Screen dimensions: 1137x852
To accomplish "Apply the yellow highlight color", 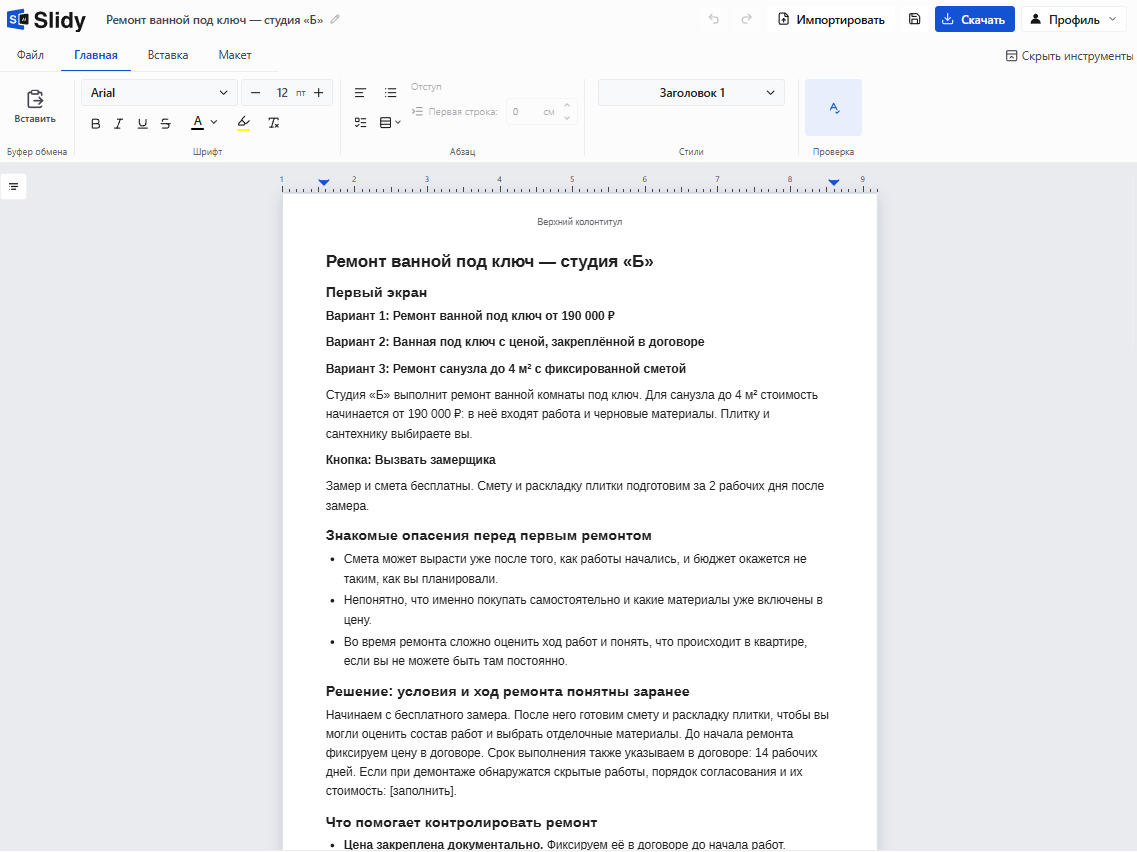I will click(244, 123).
